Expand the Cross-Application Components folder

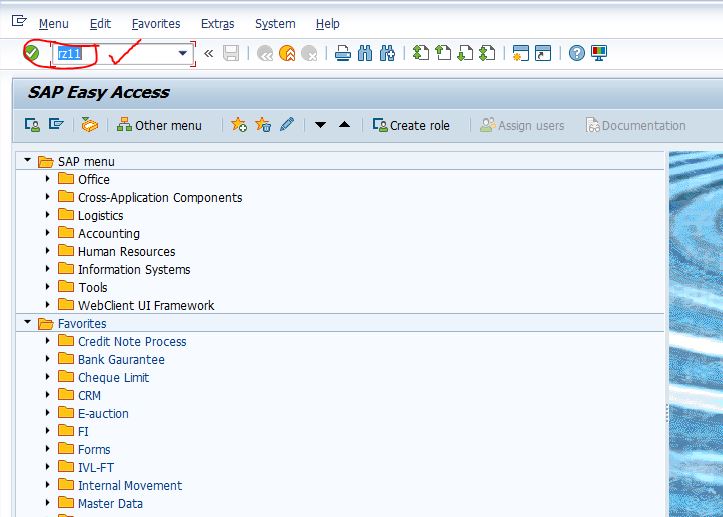(x=47, y=197)
